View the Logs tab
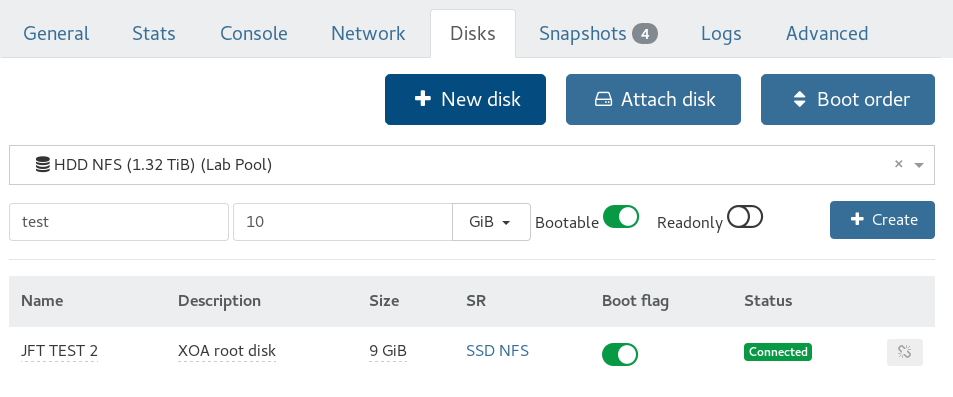This screenshot has height=397, width=953. click(721, 33)
